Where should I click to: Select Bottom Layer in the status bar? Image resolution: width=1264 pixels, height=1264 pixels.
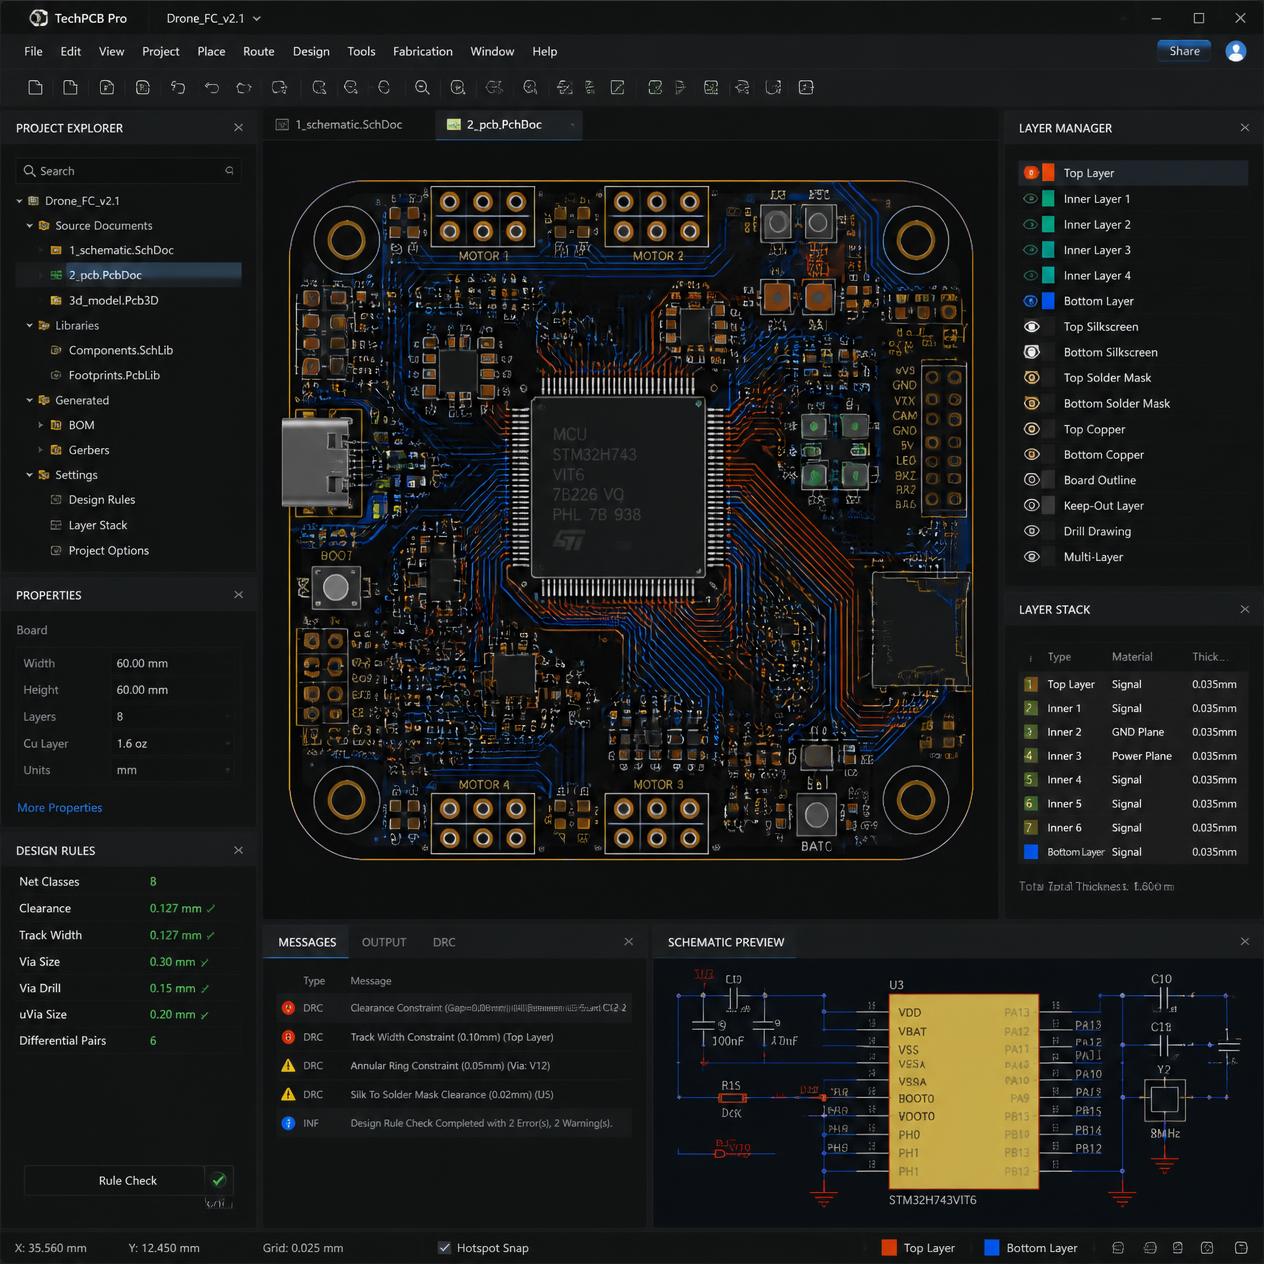point(1031,1248)
